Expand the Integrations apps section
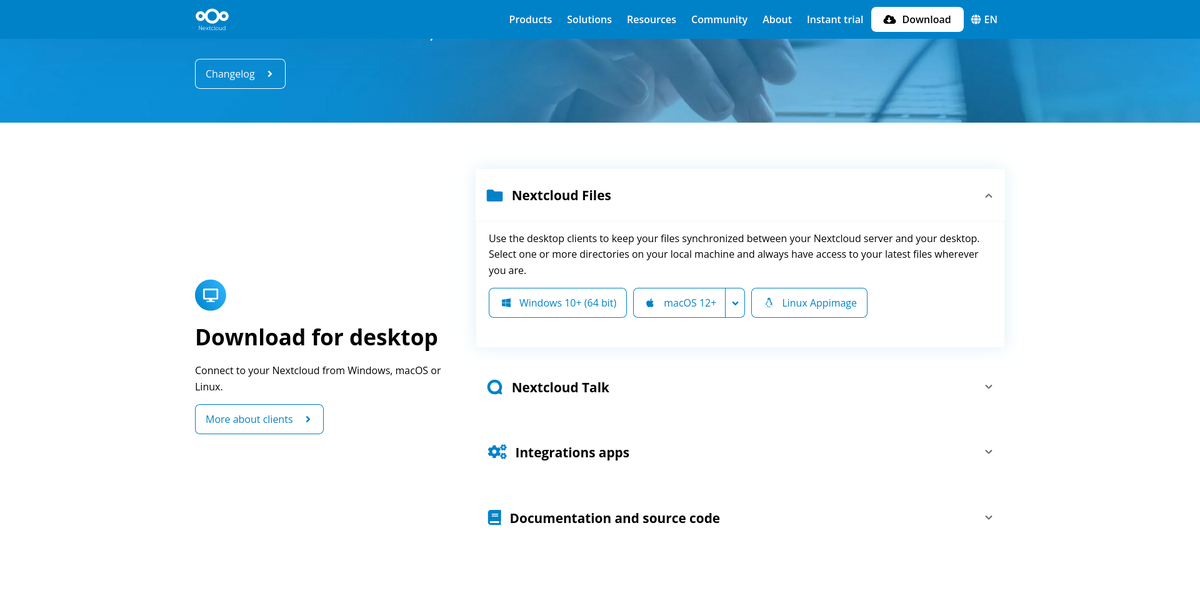 pyautogui.click(x=988, y=451)
